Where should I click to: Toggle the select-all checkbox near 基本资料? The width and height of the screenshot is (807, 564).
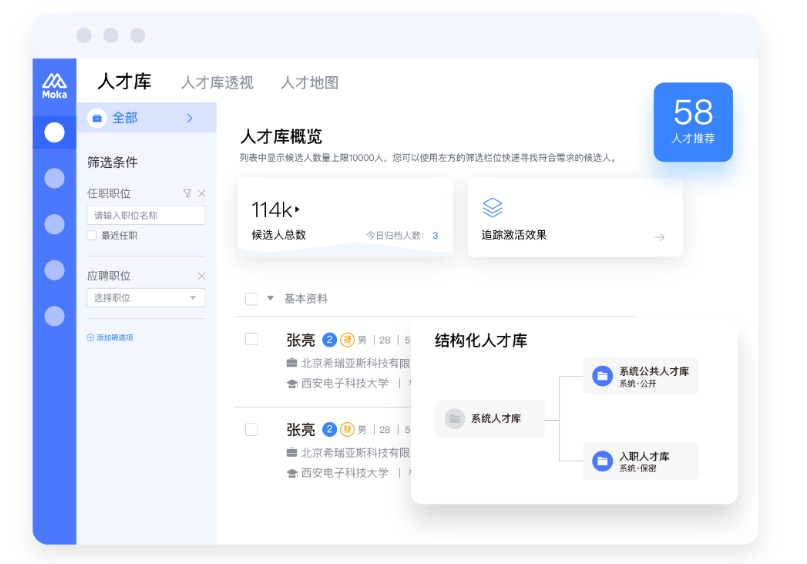(x=251, y=299)
